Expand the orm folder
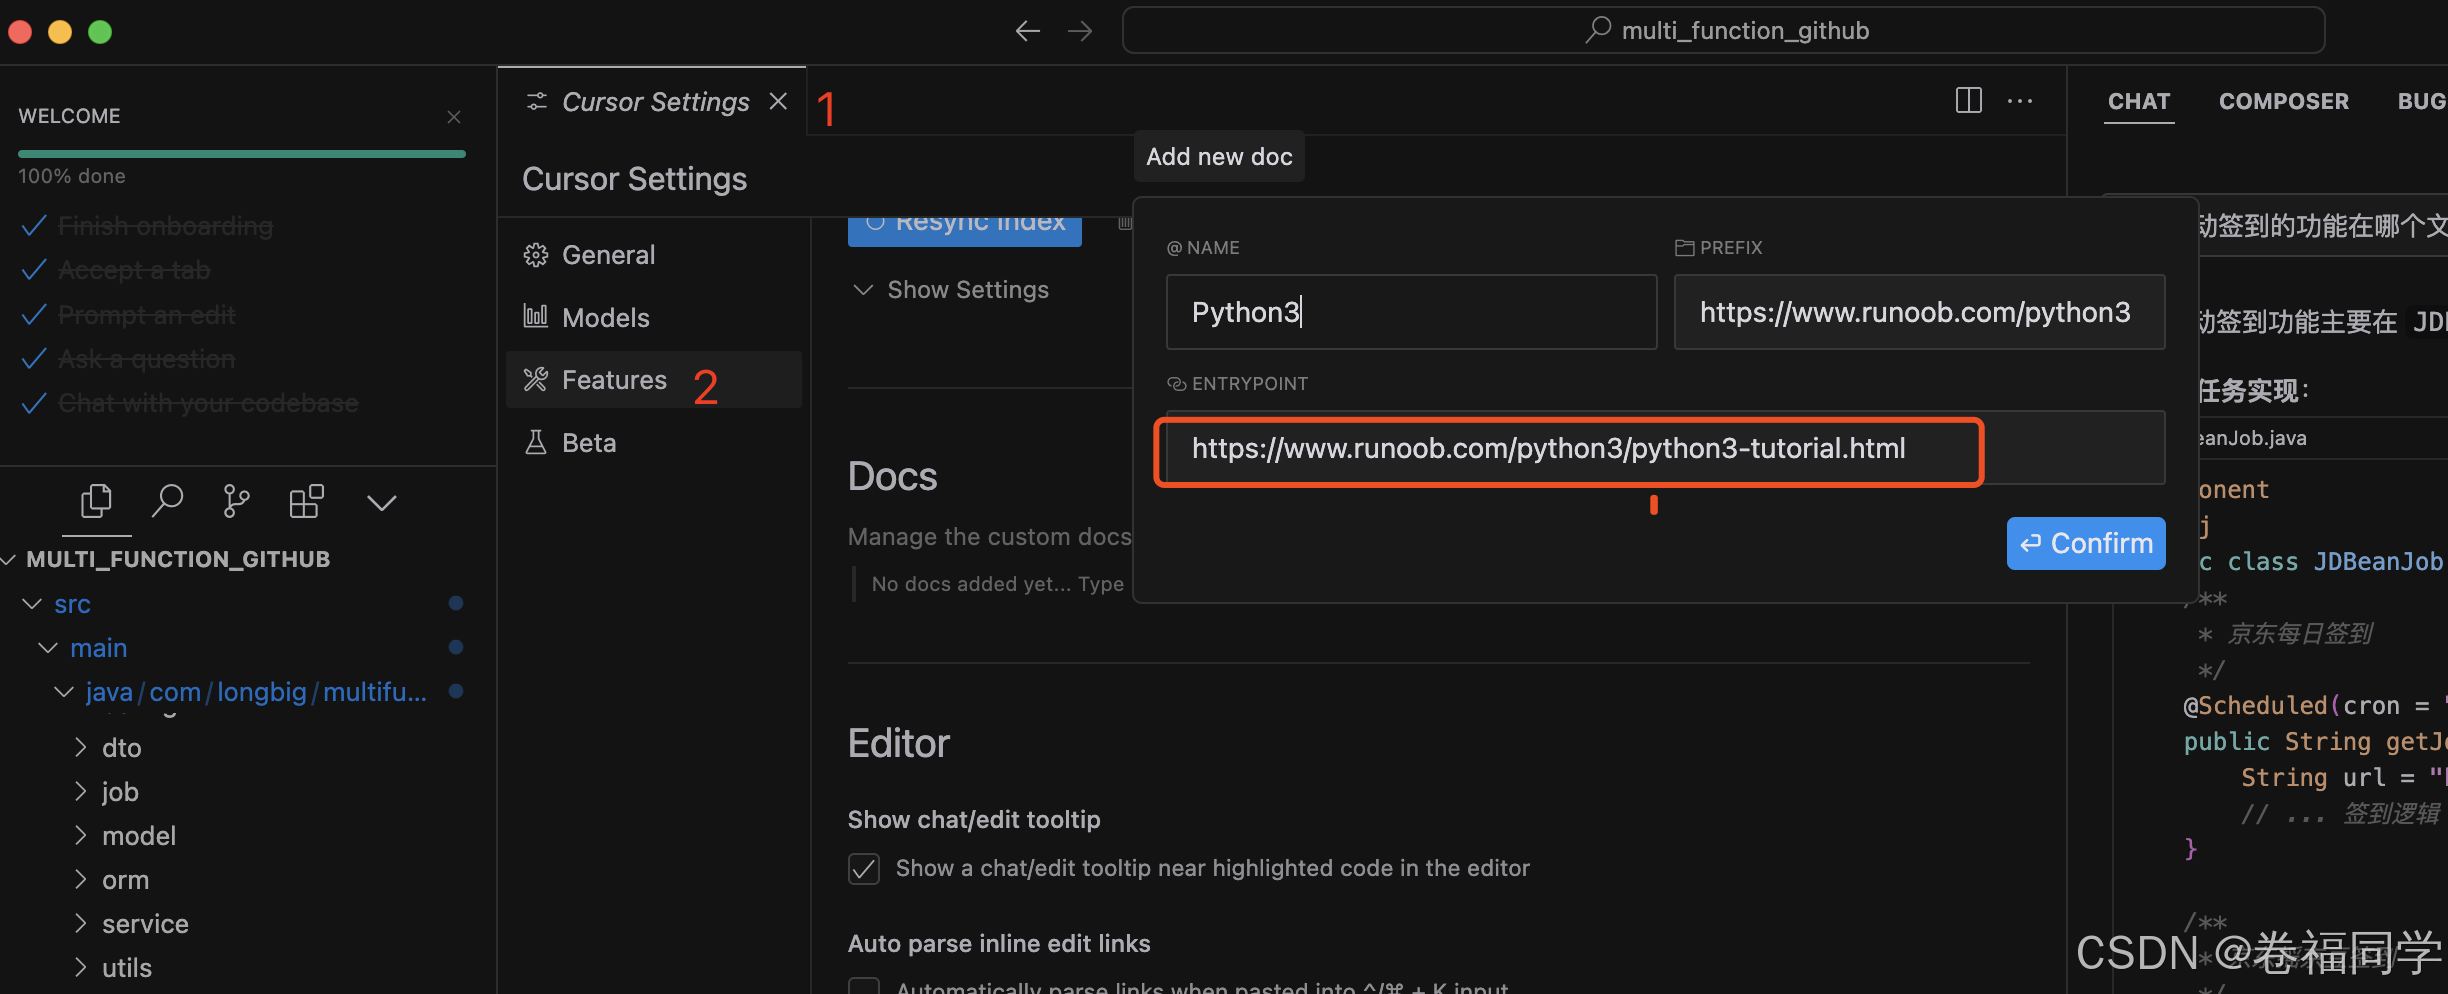 point(125,880)
